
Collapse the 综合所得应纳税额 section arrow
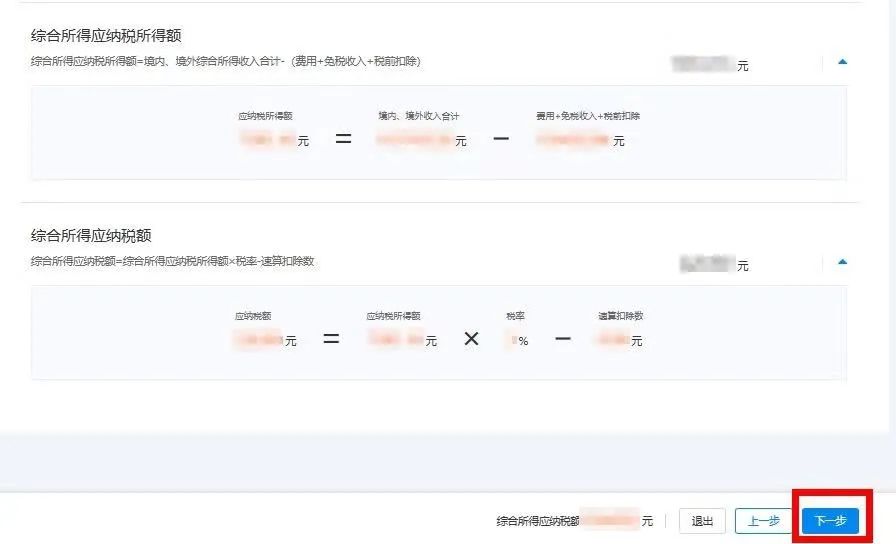[842, 262]
